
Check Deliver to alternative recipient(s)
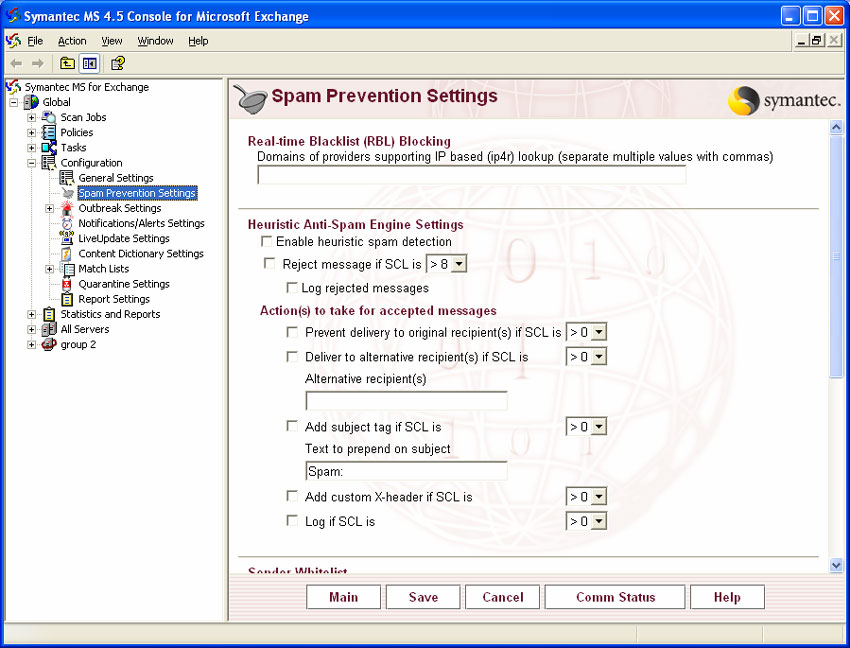pyautogui.click(x=292, y=356)
